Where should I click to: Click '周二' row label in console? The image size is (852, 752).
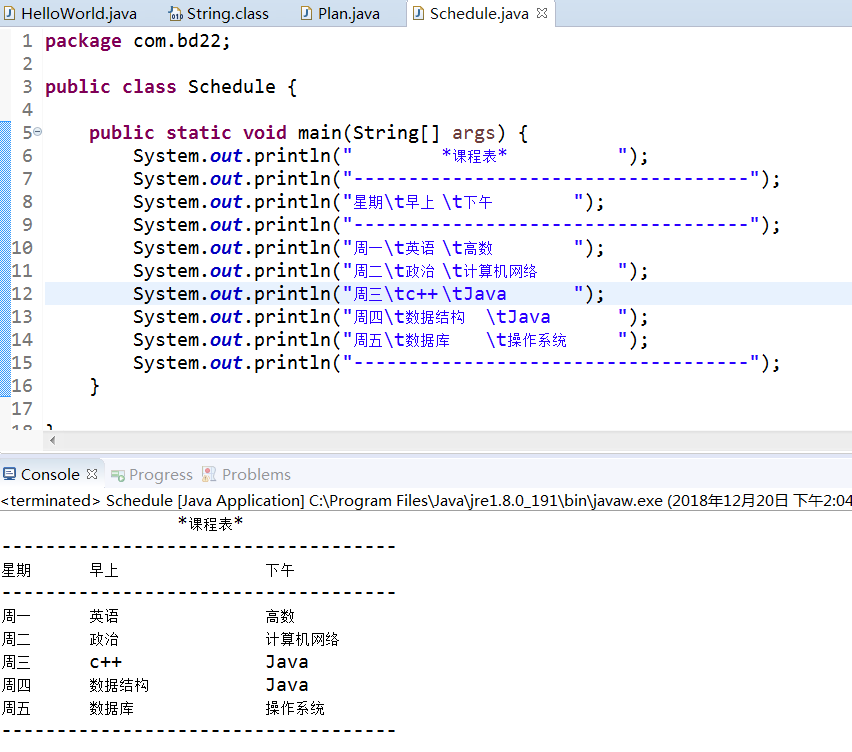pos(16,639)
